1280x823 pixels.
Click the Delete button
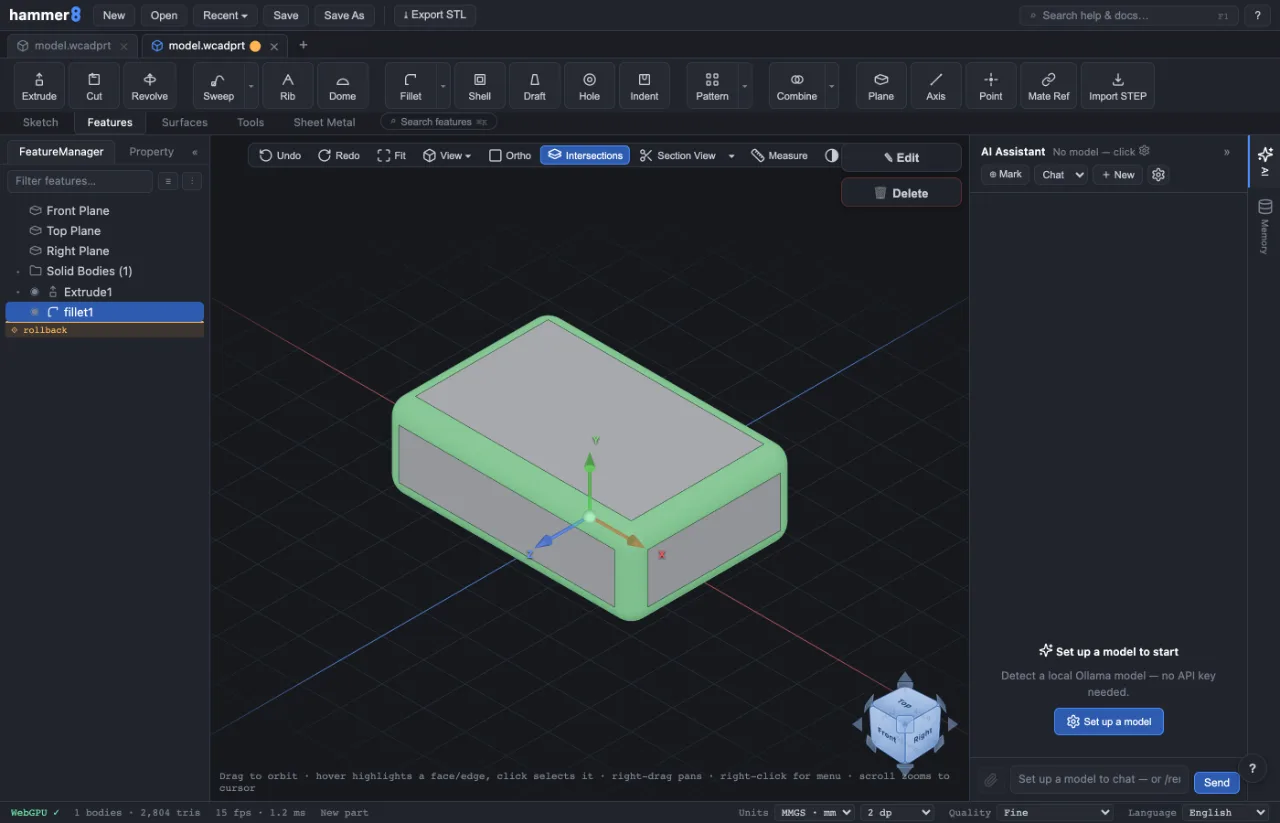(901, 193)
